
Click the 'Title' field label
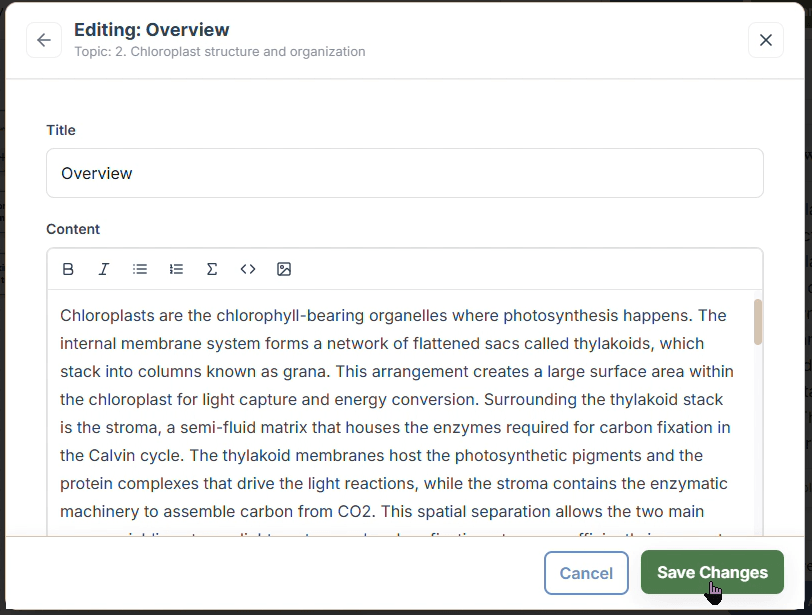pyautogui.click(x=61, y=130)
